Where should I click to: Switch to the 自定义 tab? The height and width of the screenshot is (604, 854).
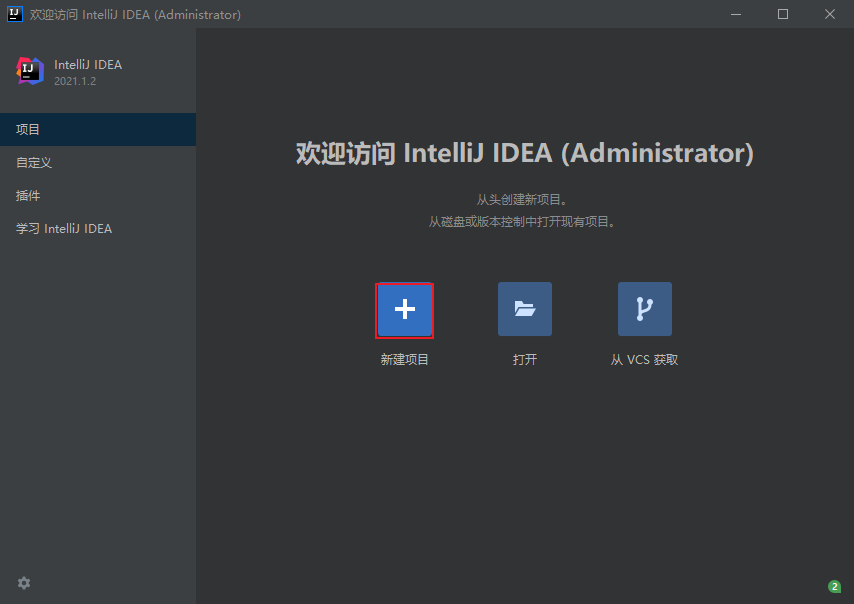tap(34, 163)
